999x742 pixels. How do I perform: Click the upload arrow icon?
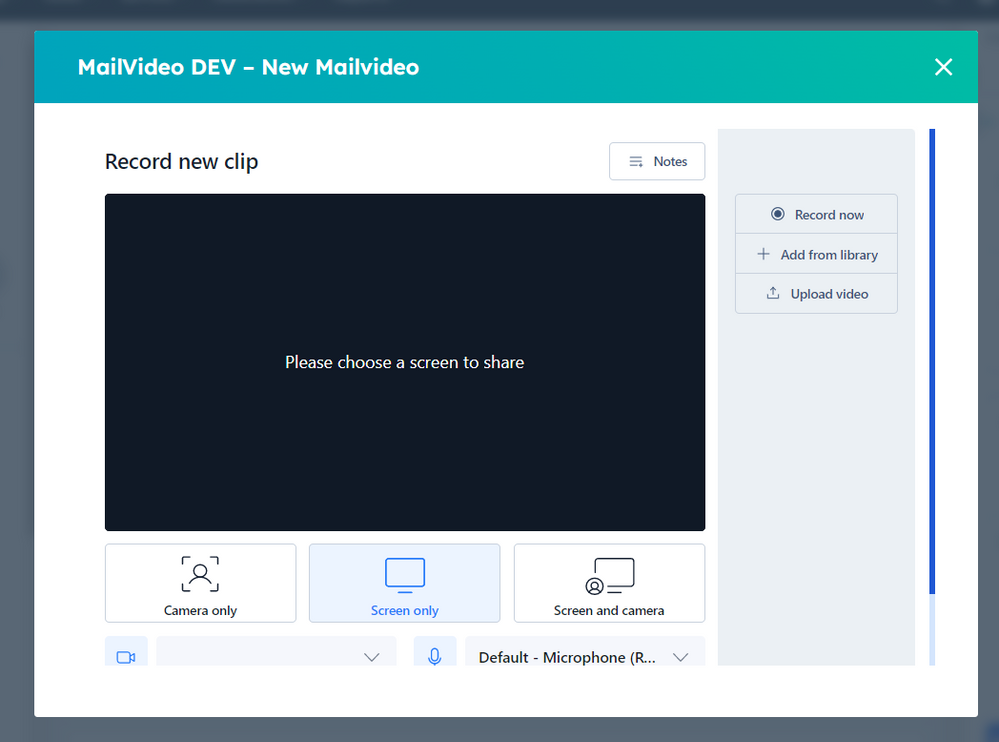(x=772, y=293)
